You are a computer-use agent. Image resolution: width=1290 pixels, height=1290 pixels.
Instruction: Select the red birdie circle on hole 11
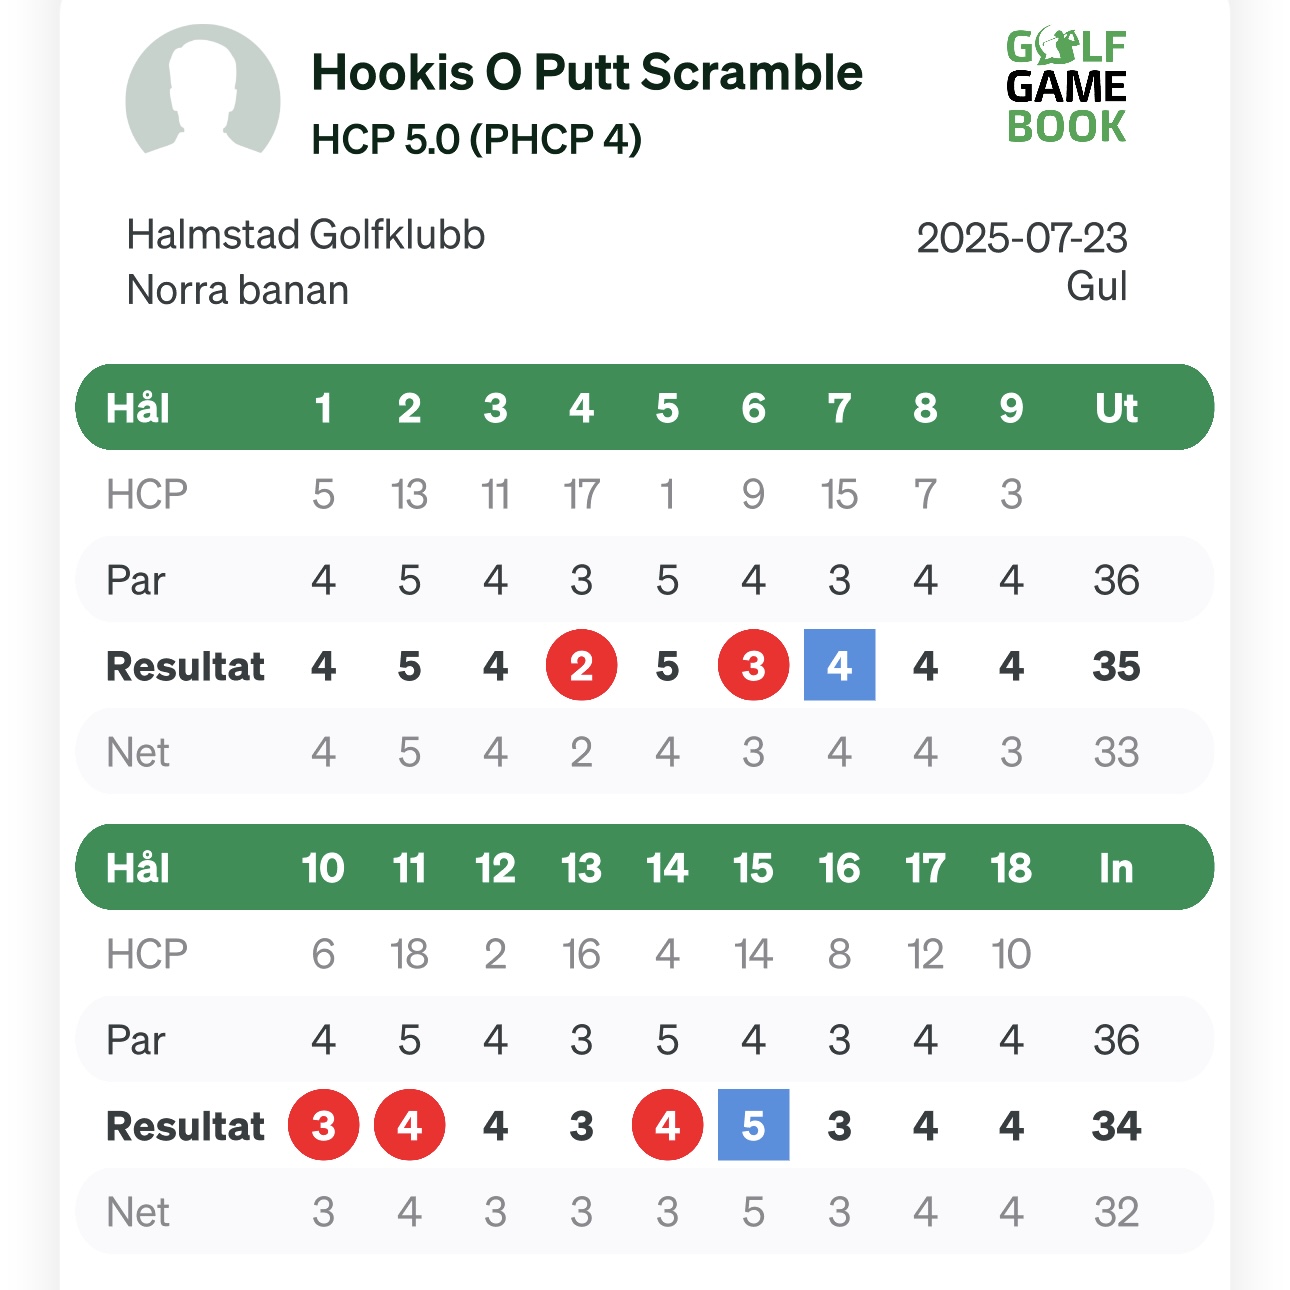coord(409,1125)
